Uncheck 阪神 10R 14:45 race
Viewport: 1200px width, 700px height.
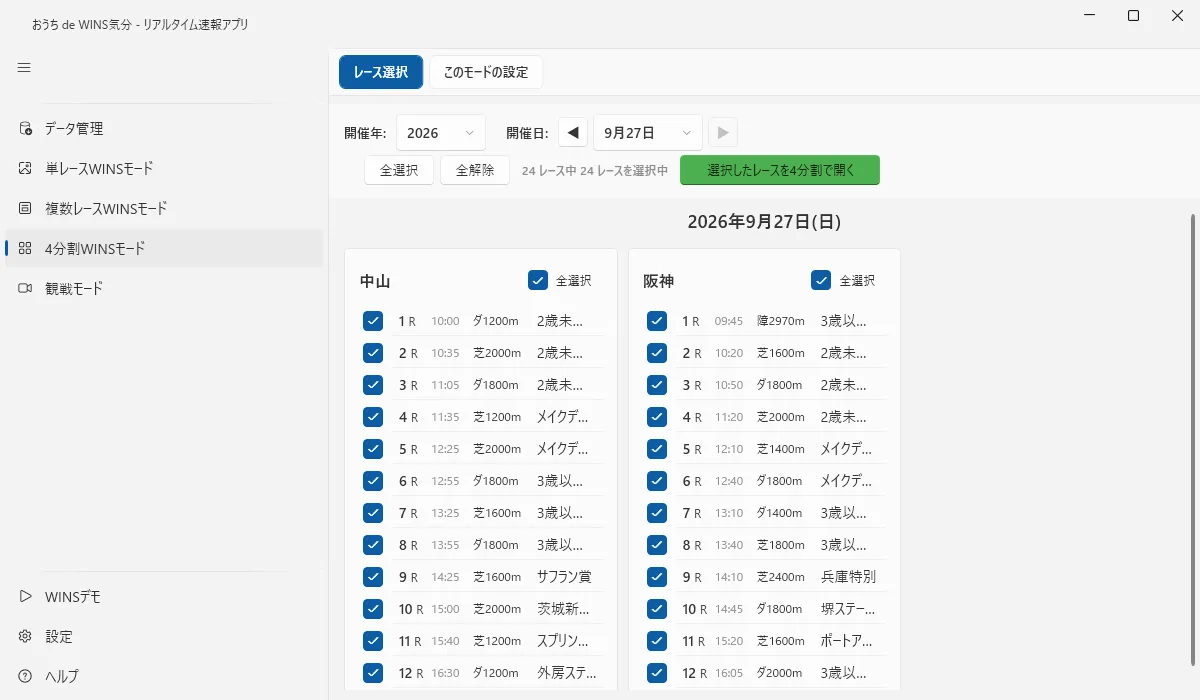pyautogui.click(x=657, y=609)
